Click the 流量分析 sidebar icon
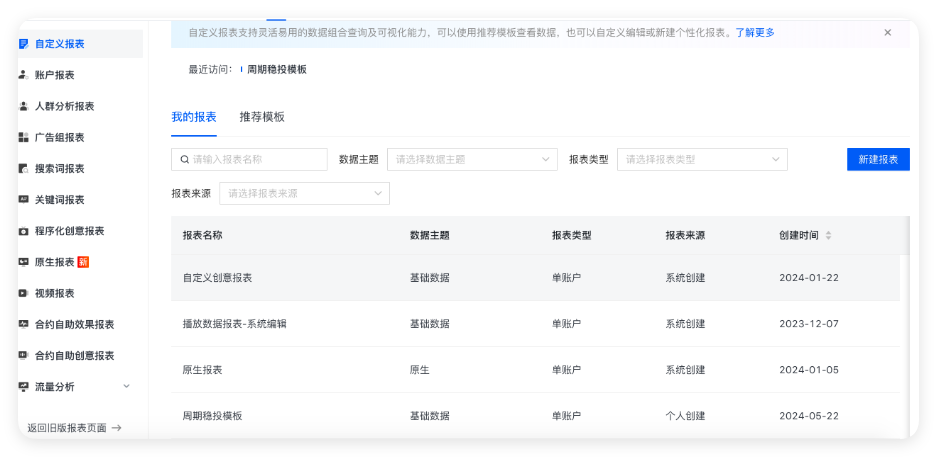Viewport: 937px width, 457px height. coord(24,387)
